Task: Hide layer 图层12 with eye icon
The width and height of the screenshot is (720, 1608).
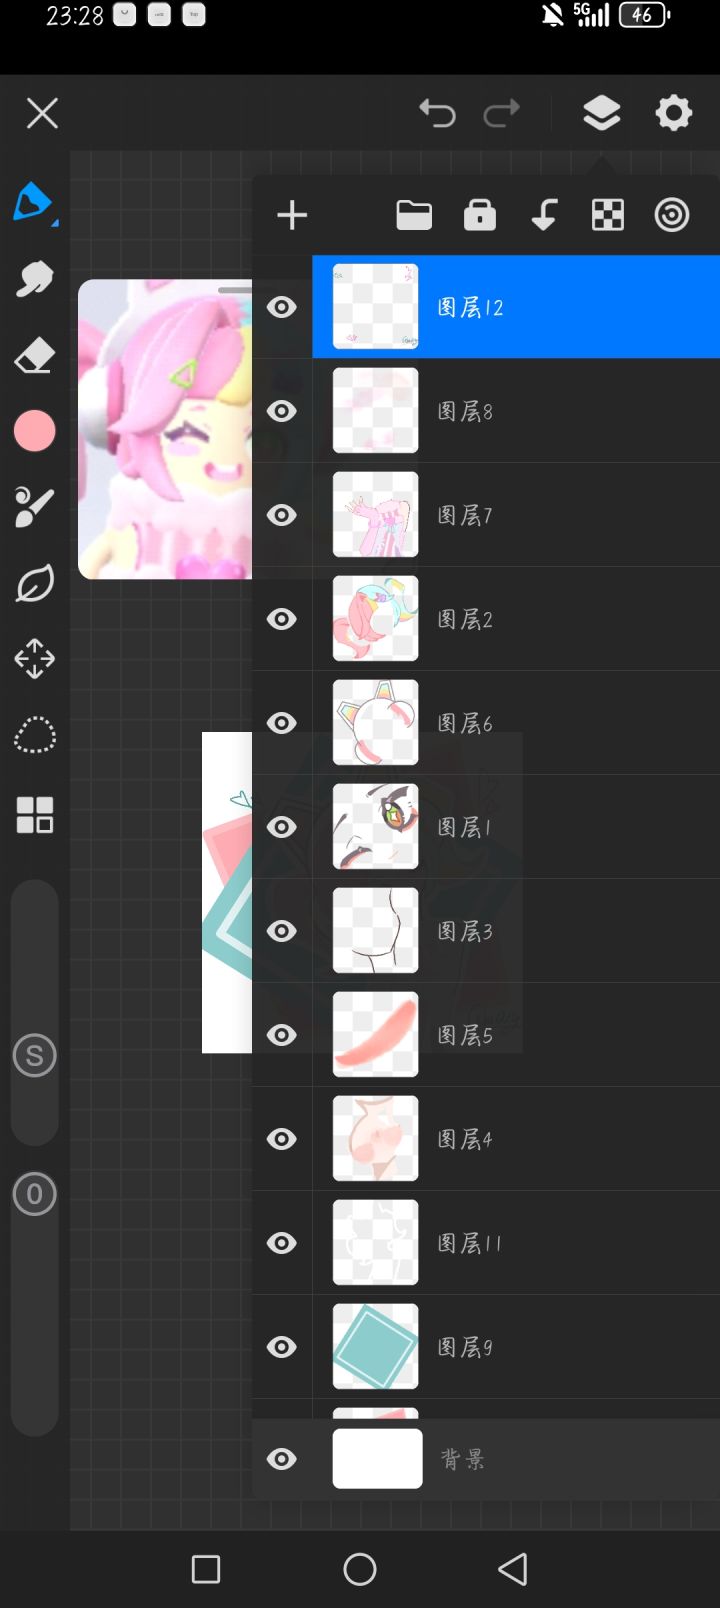Action: point(282,307)
